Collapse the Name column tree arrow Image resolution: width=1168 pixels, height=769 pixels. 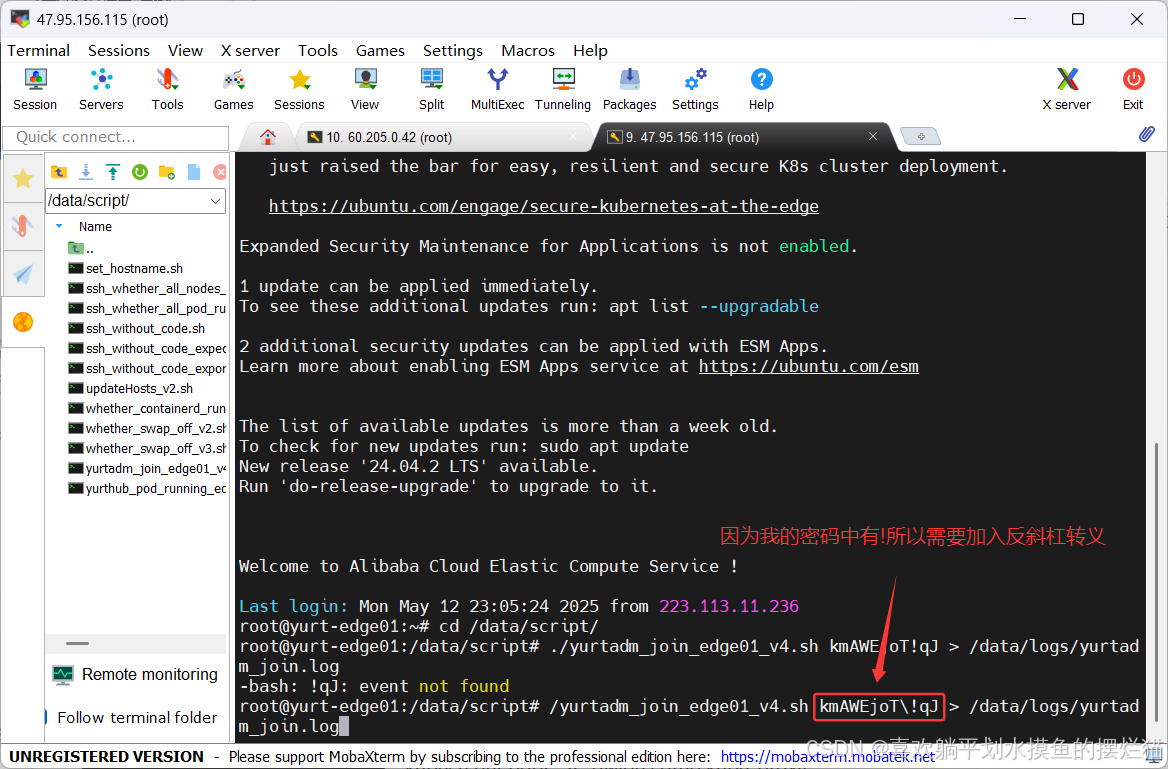tap(59, 226)
